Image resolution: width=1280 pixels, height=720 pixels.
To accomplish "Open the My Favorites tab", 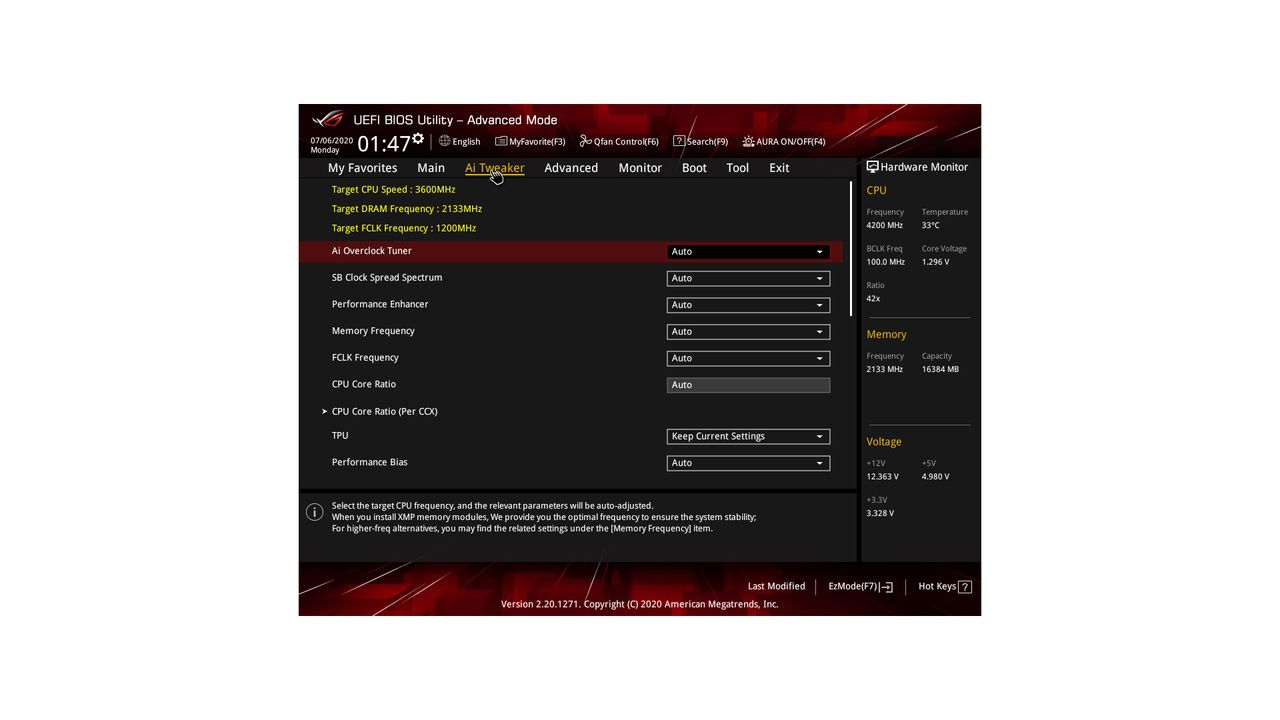I will 362,168.
